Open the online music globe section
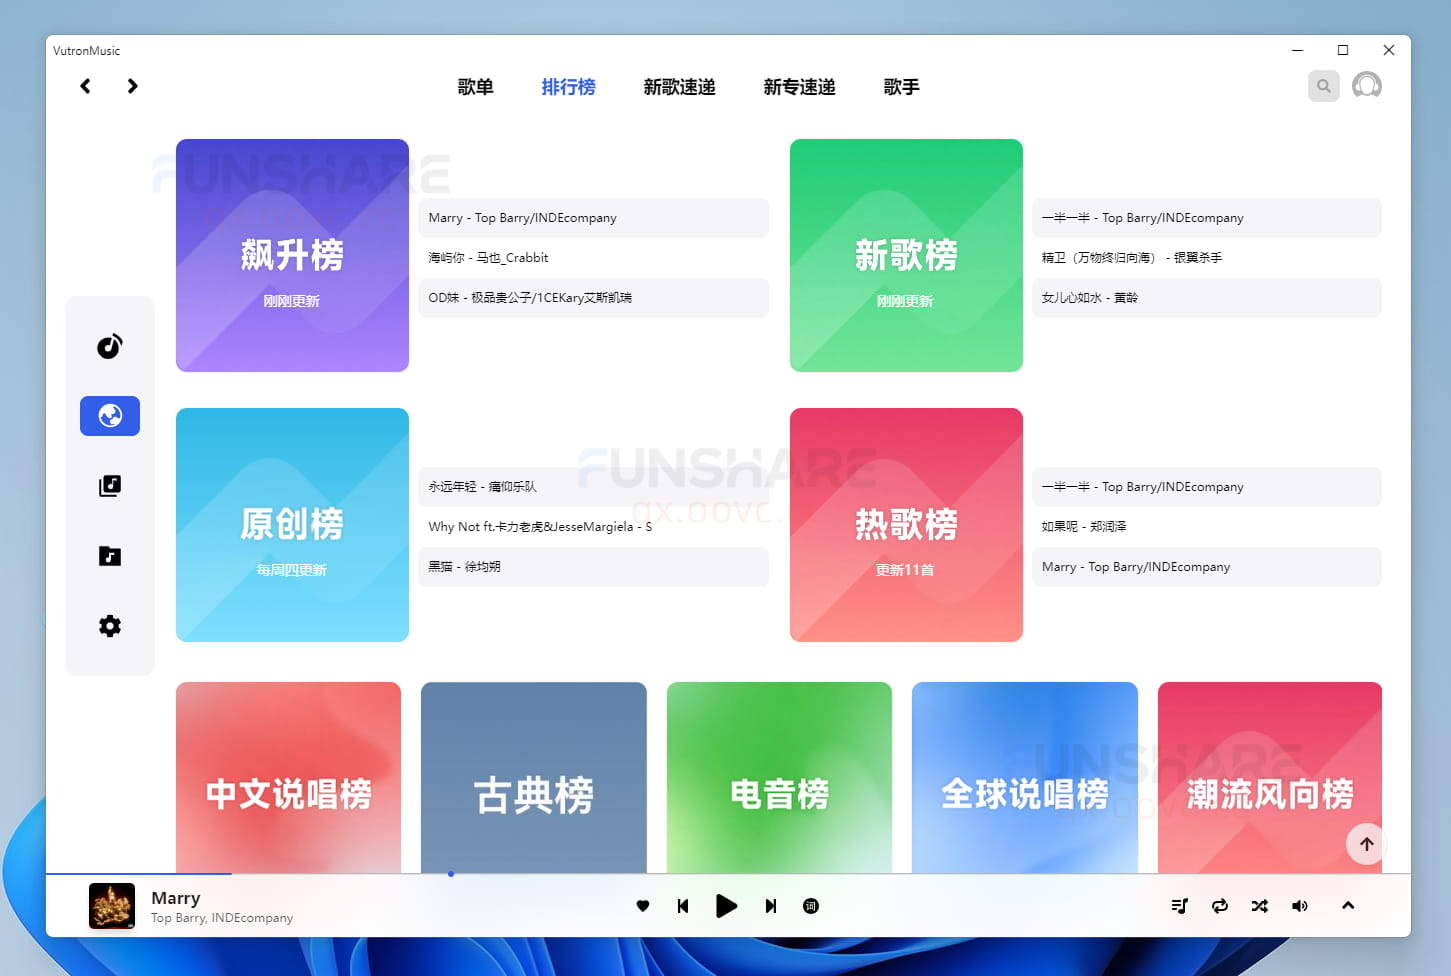1451x976 pixels. 110,416
